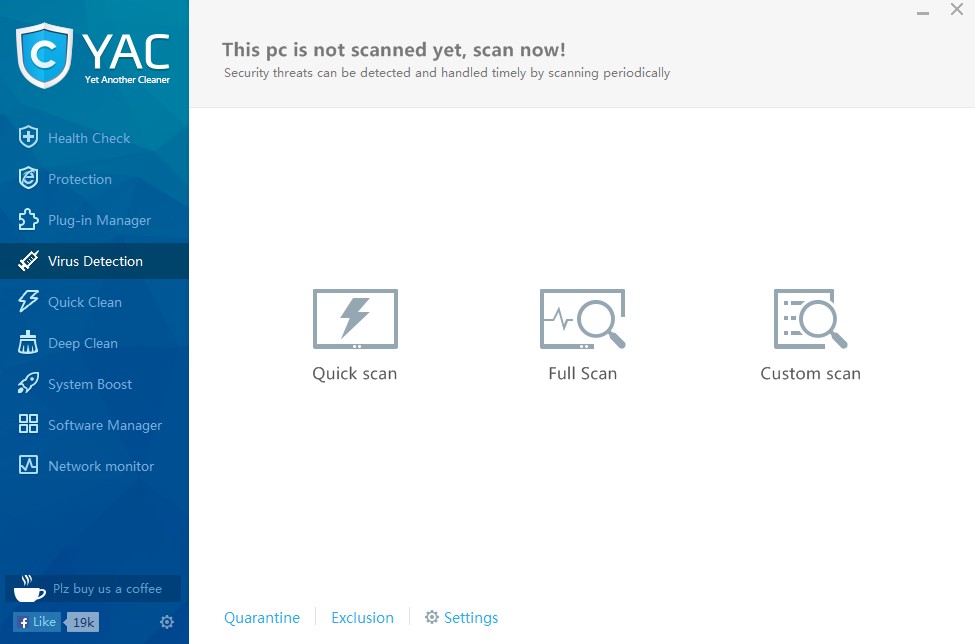Open System Boost section
The width and height of the screenshot is (975, 644).
coord(95,384)
